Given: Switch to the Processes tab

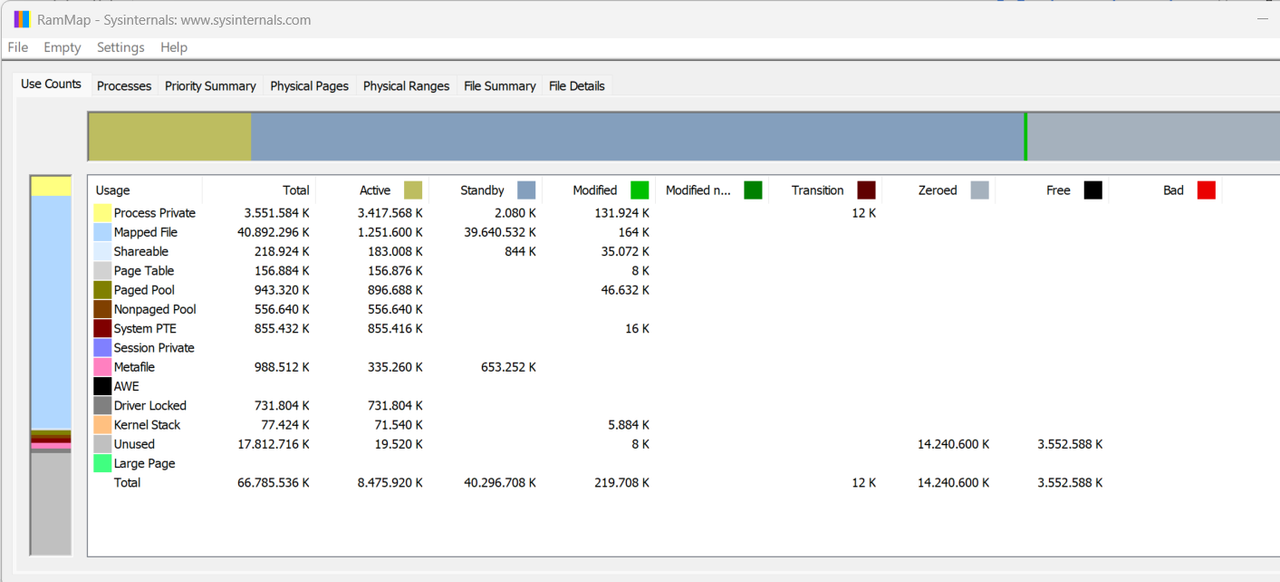Looking at the screenshot, I should (124, 86).
